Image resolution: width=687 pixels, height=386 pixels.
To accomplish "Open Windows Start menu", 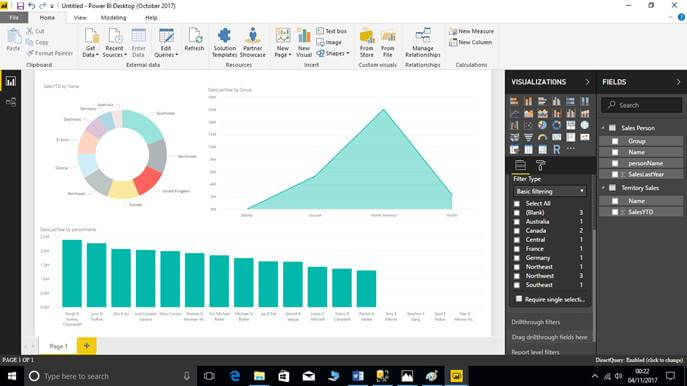I will (x=12, y=376).
